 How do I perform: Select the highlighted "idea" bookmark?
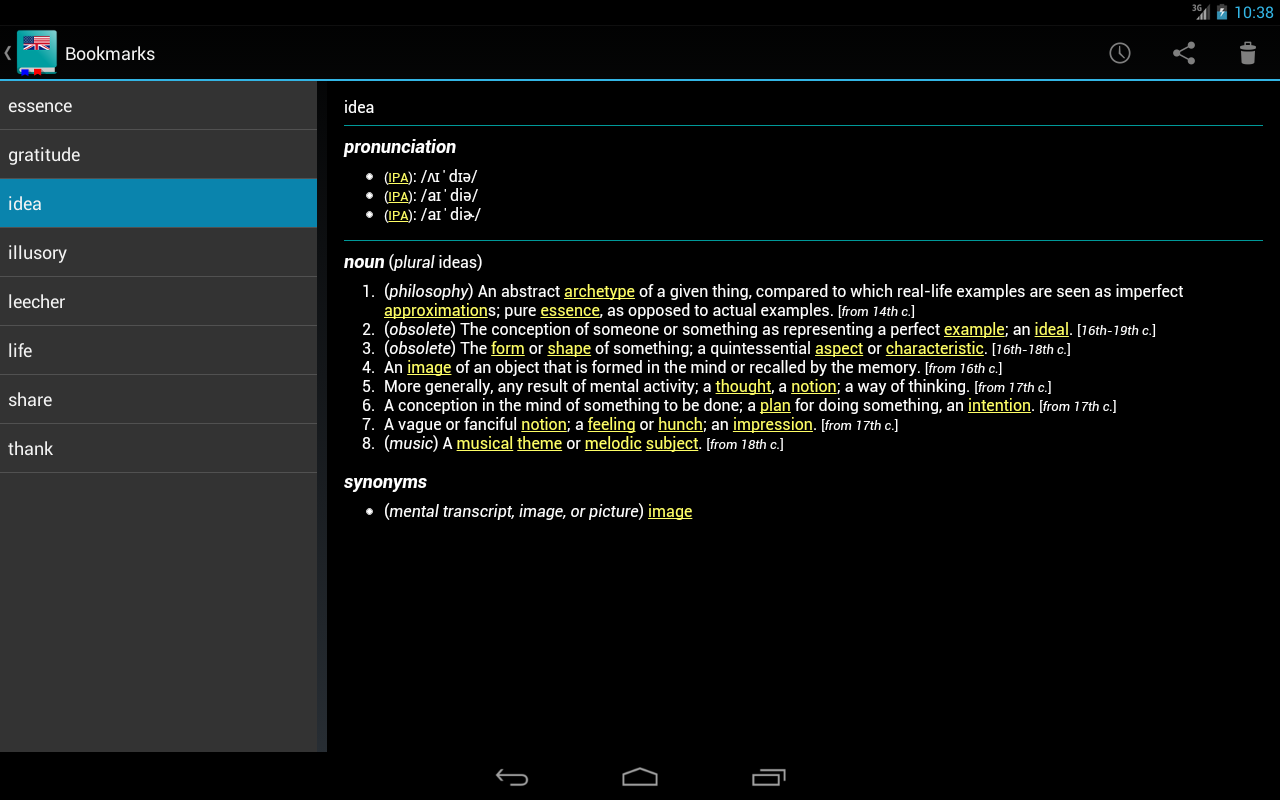click(x=158, y=204)
